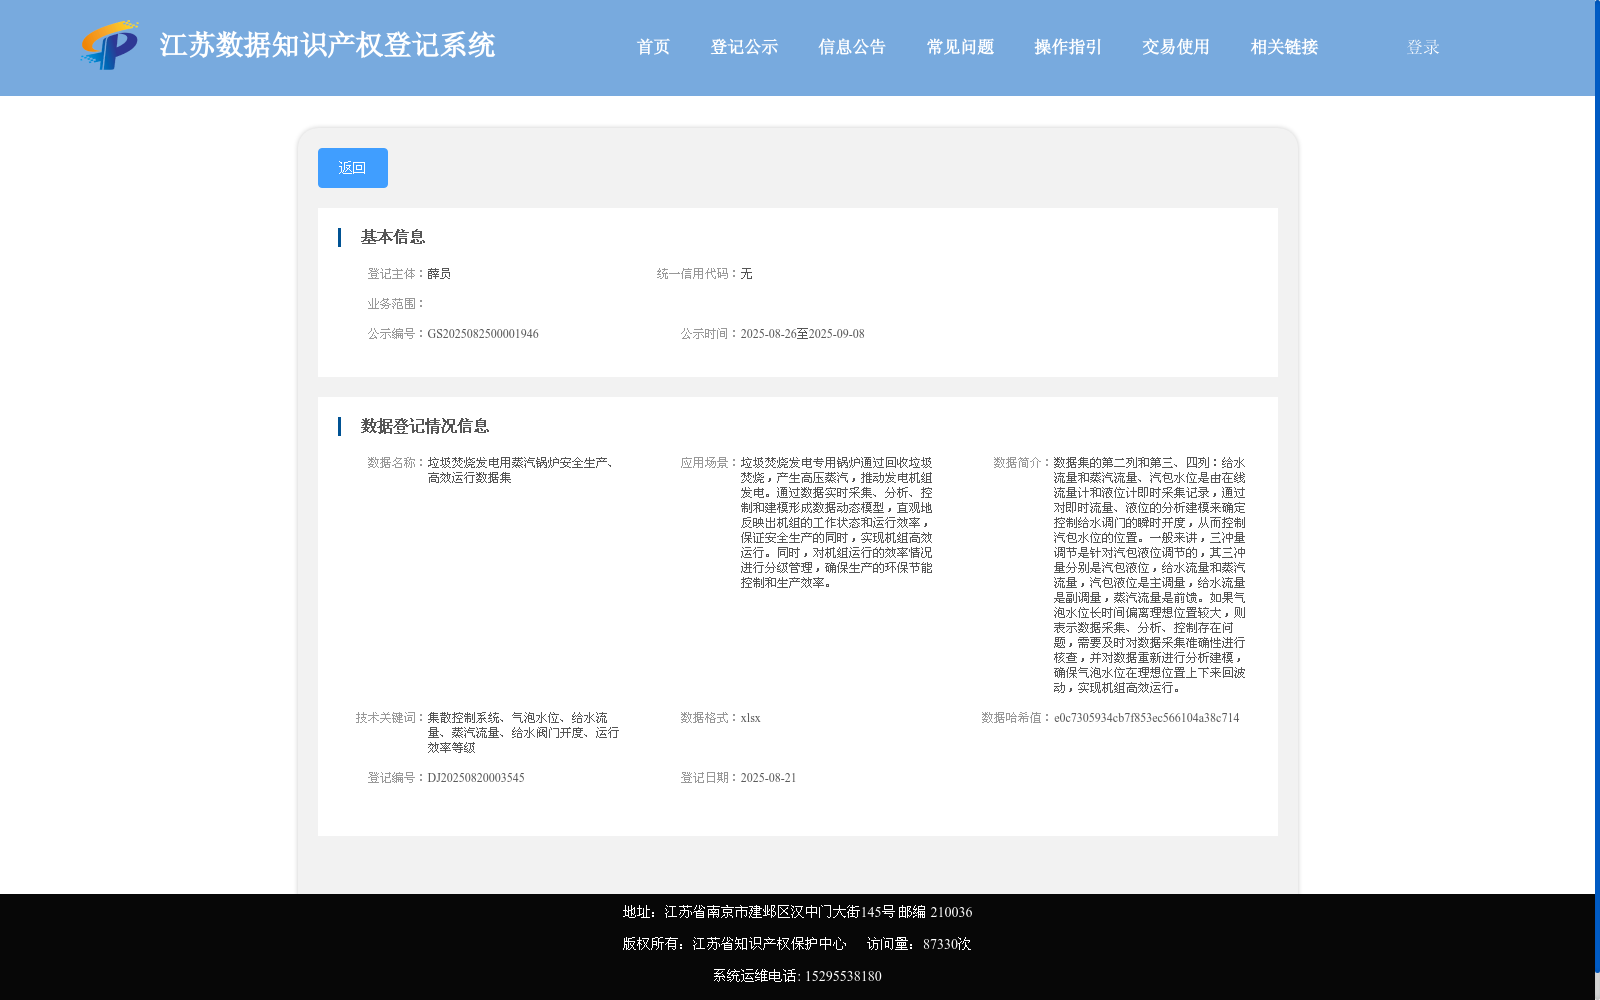Click the 数据简介 description paragraph
1600x1000 pixels.
pos(1149,575)
